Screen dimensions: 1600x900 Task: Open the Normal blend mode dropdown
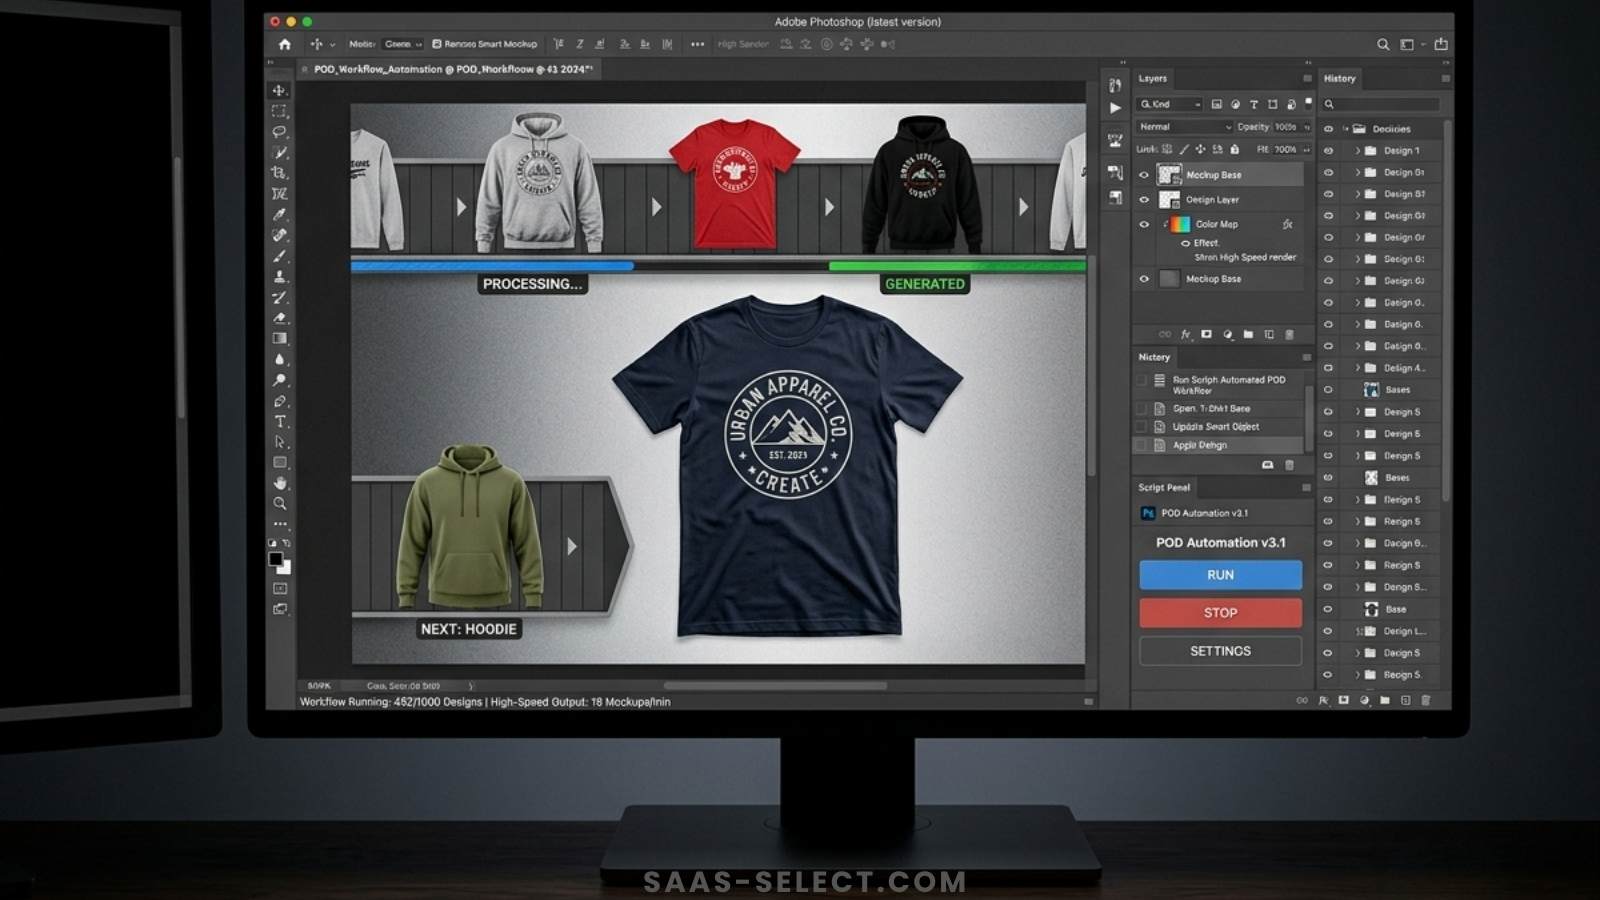(x=1185, y=127)
